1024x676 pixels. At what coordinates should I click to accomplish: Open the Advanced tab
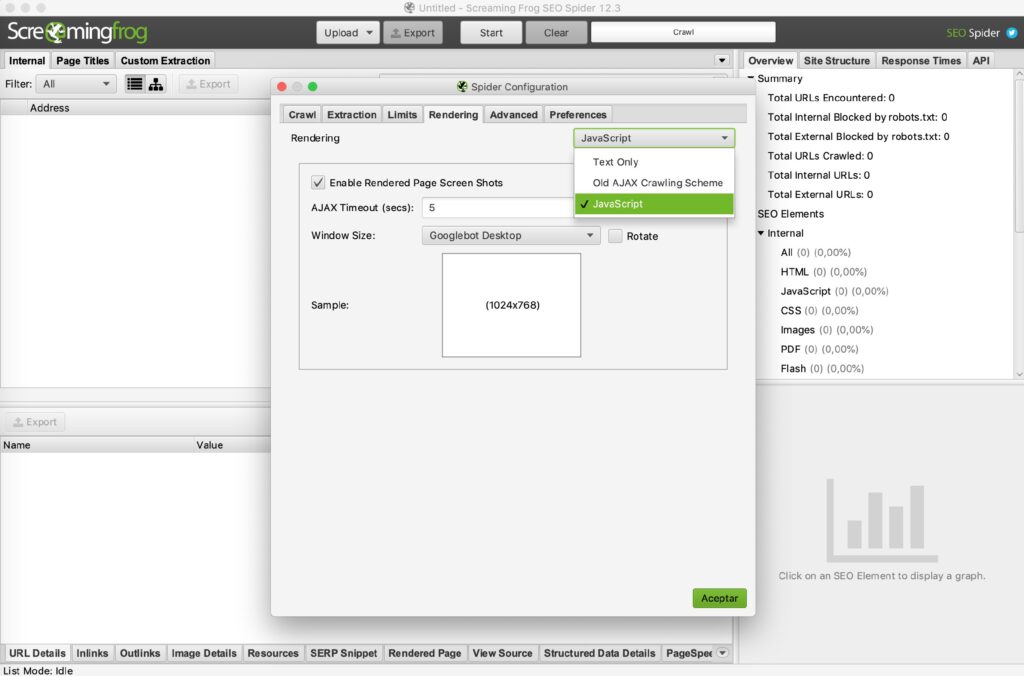point(513,114)
